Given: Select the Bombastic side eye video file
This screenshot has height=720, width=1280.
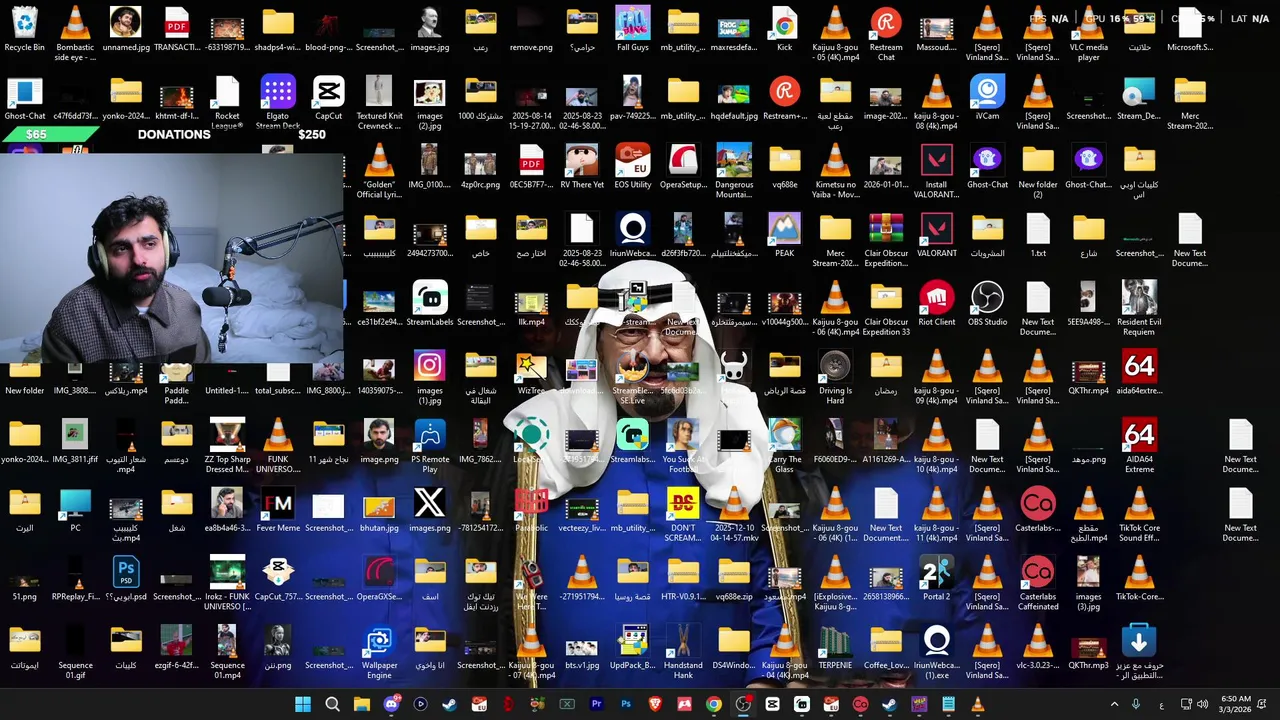Looking at the screenshot, I should pyautogui.click(x=75, y=35).
